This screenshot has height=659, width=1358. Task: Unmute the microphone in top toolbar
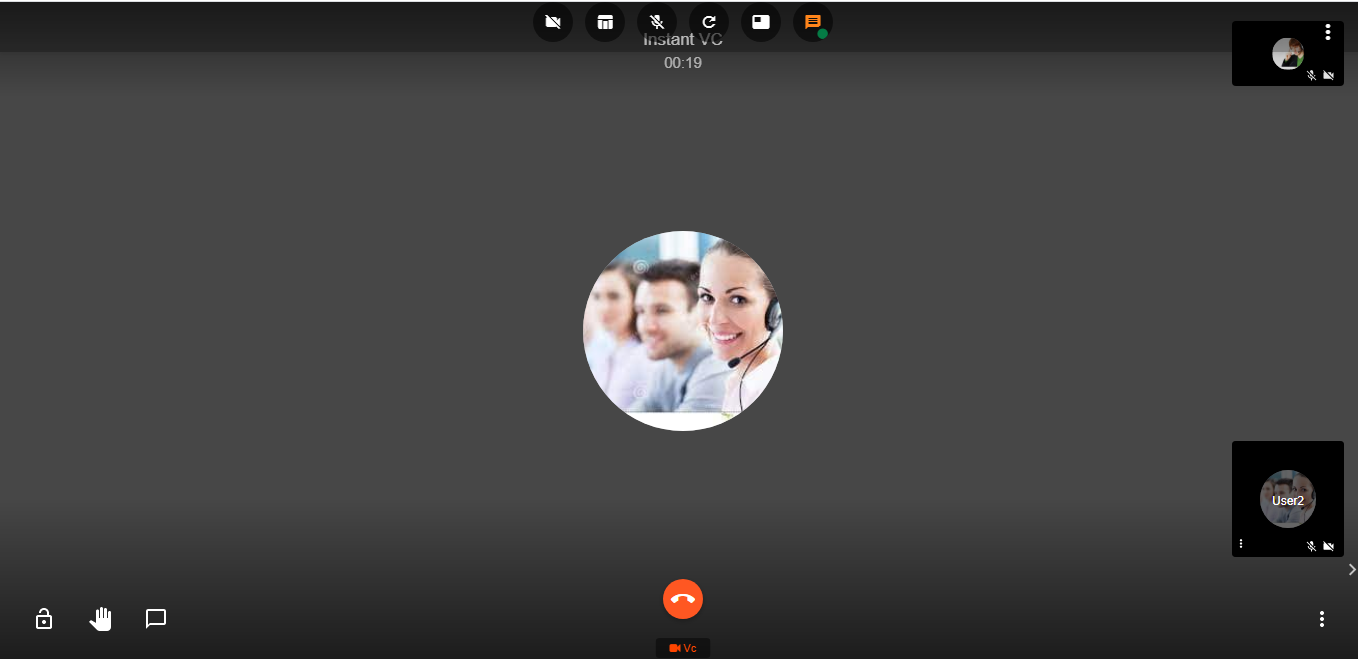pos(657,22)
